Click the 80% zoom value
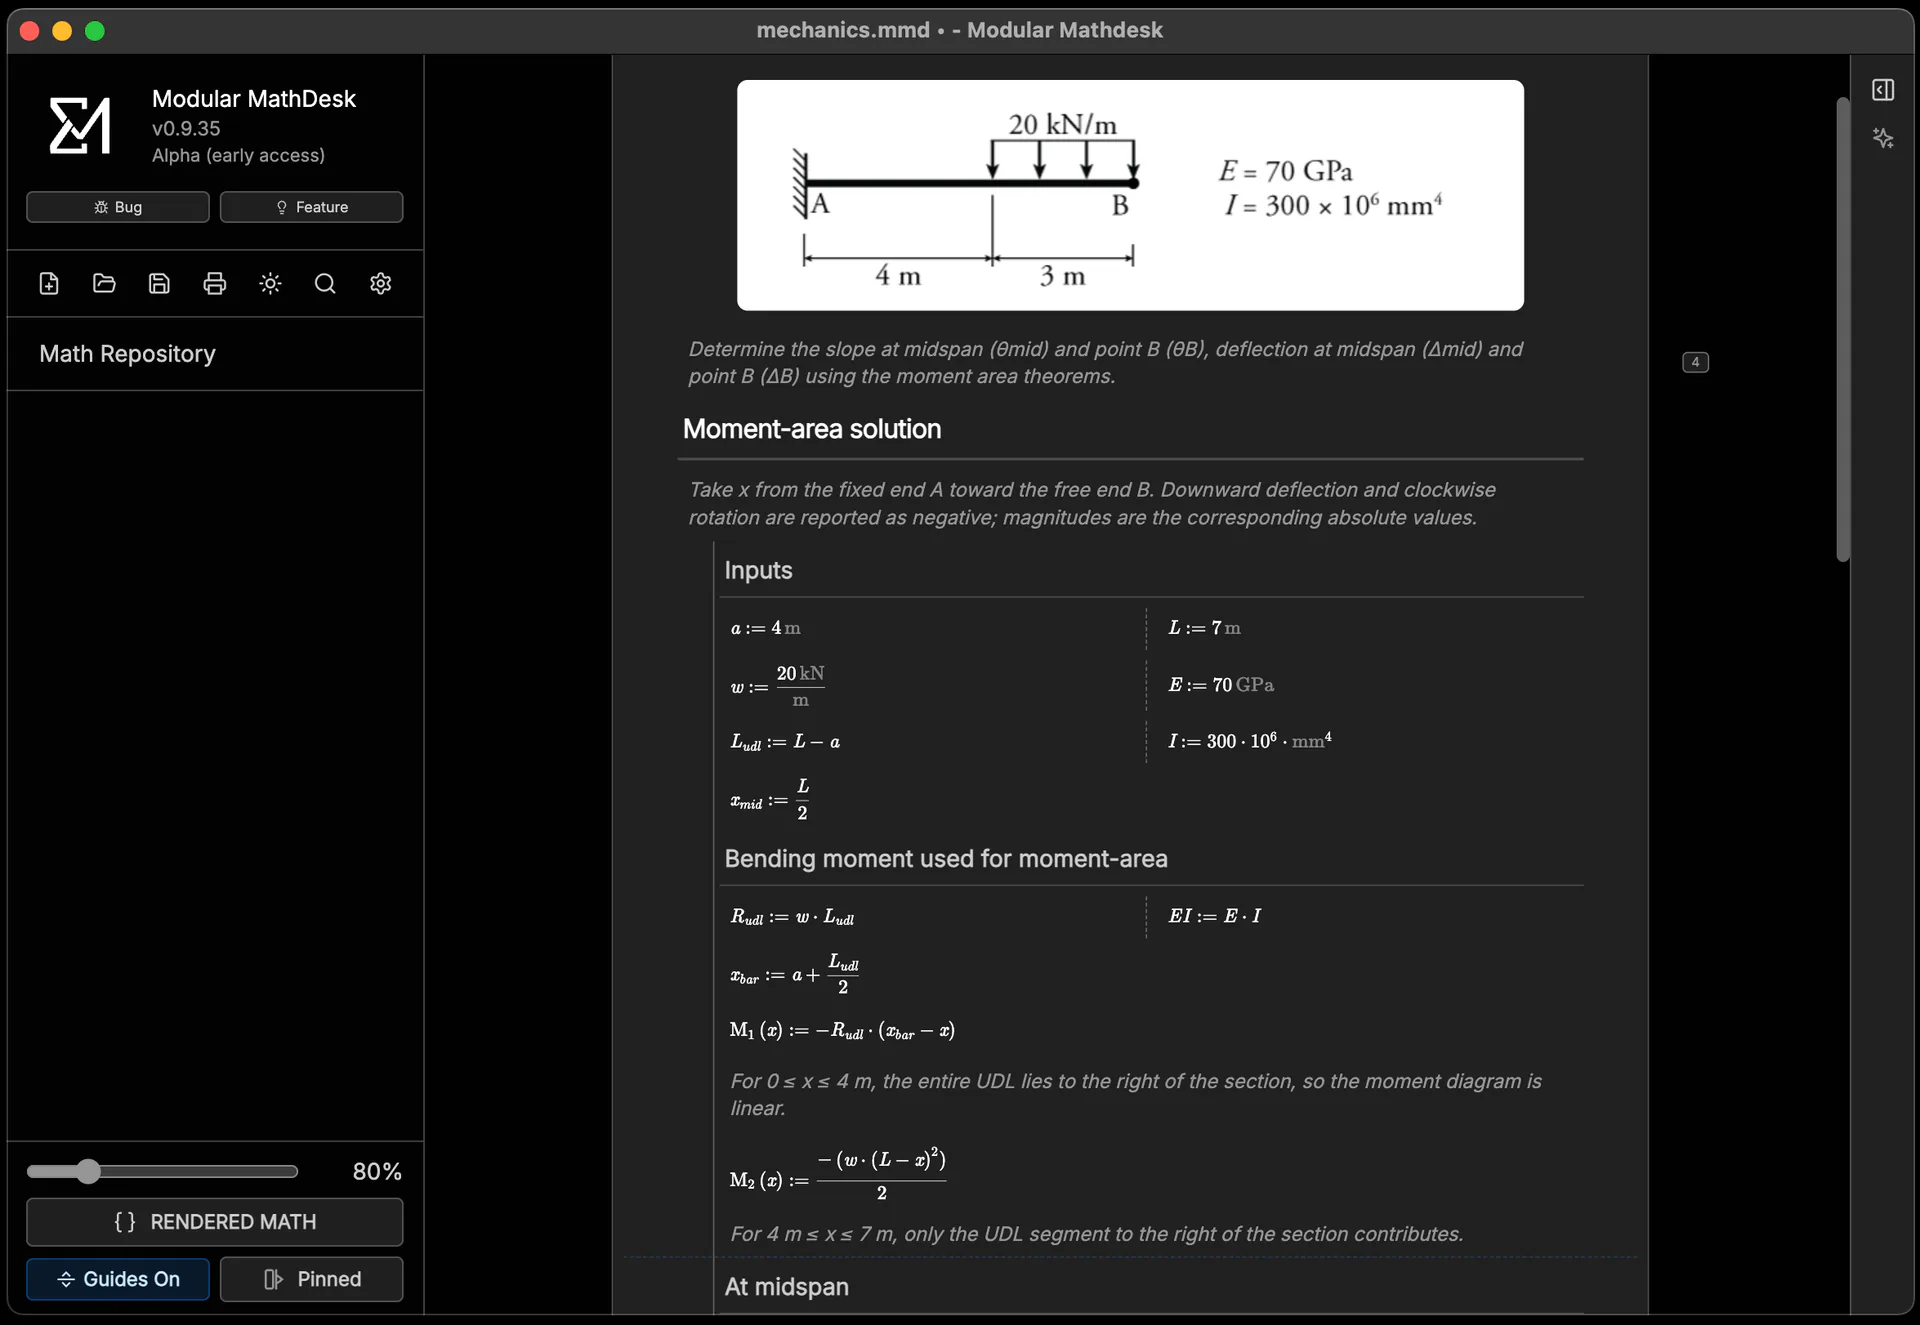The width and height of the screenshot is (1920, 1325). (377, 1171)
